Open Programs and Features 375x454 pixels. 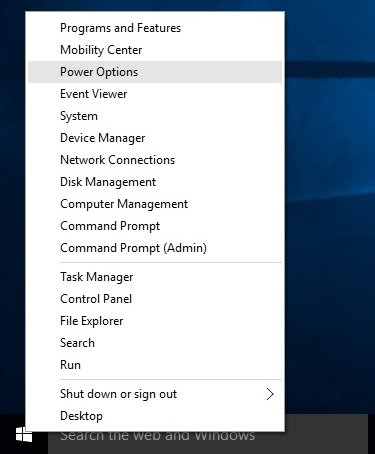155,28
